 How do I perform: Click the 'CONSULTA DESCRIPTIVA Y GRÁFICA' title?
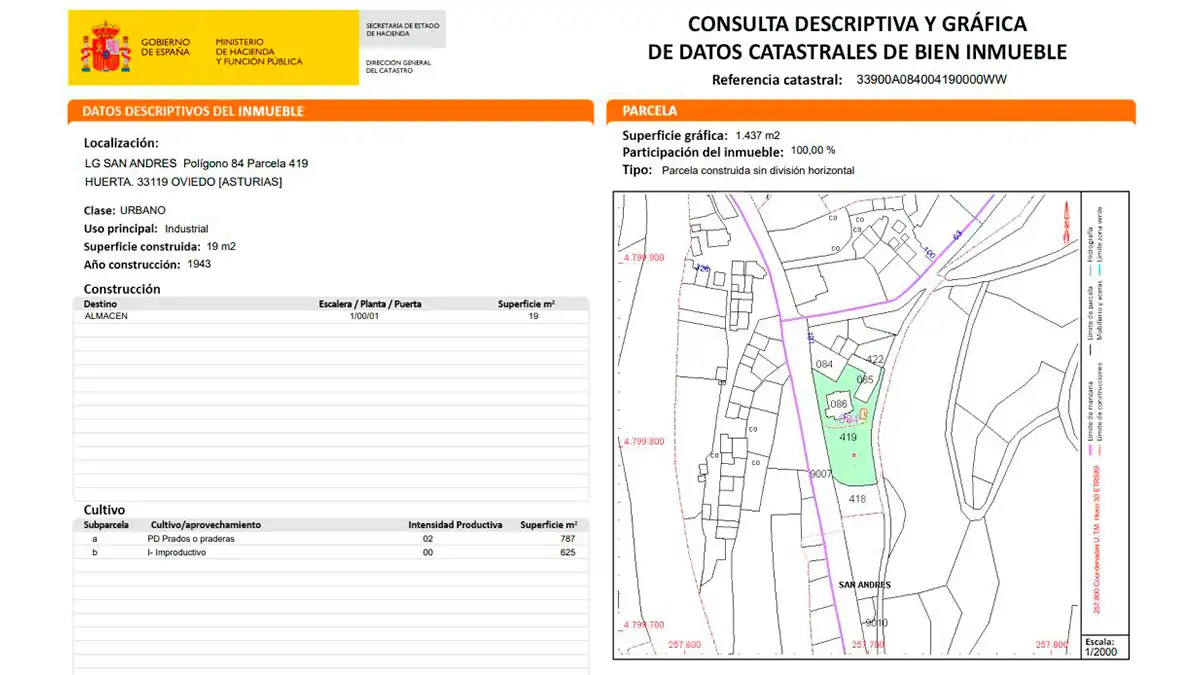[x=857, y=24]
